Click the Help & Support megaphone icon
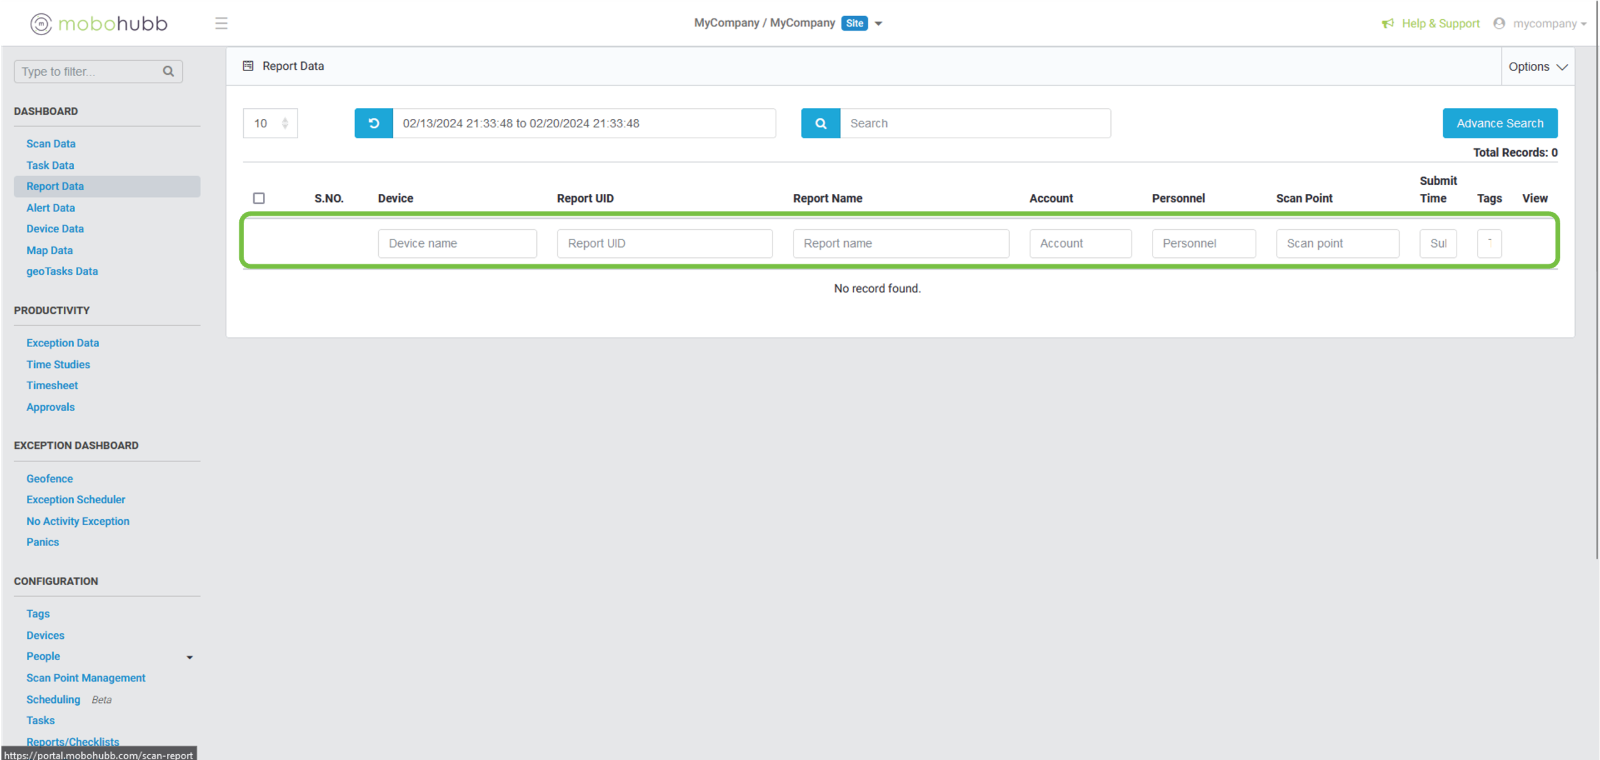 1388,23
